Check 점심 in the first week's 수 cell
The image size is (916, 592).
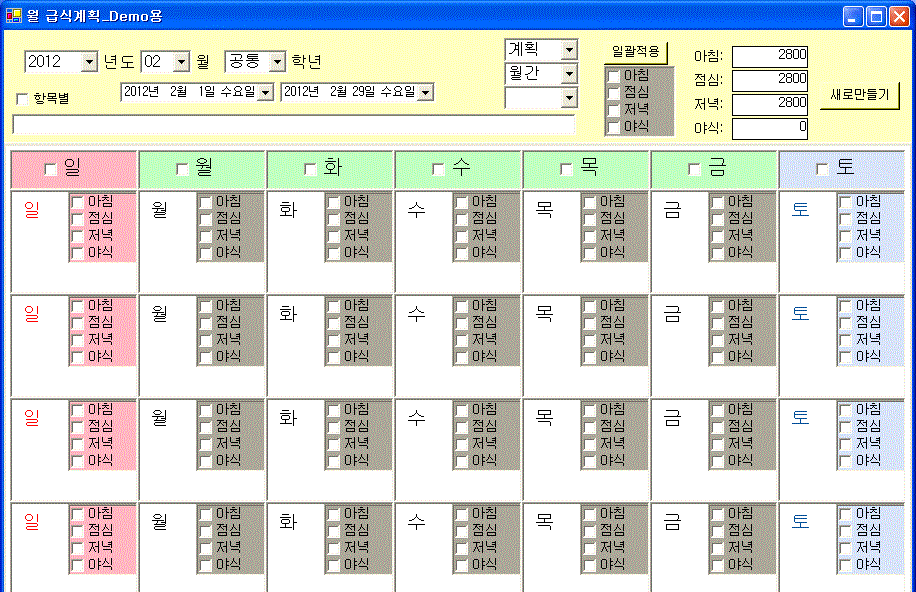click(x=462, y=219)
